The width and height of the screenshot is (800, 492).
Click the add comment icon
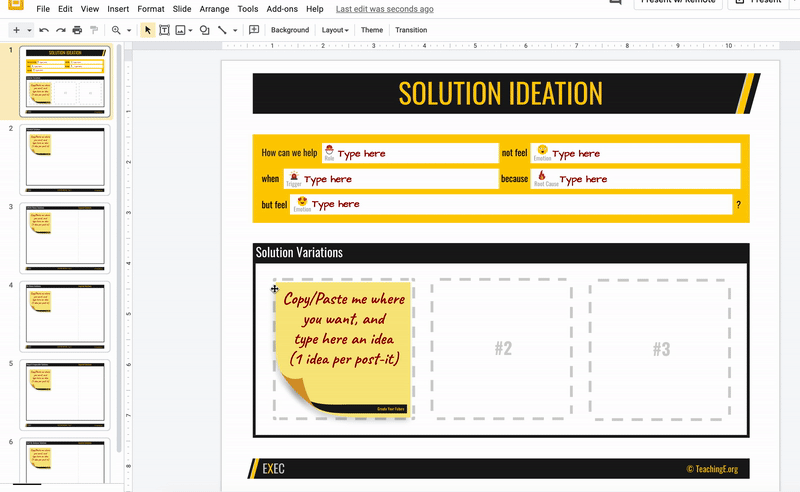coord(254,30)
